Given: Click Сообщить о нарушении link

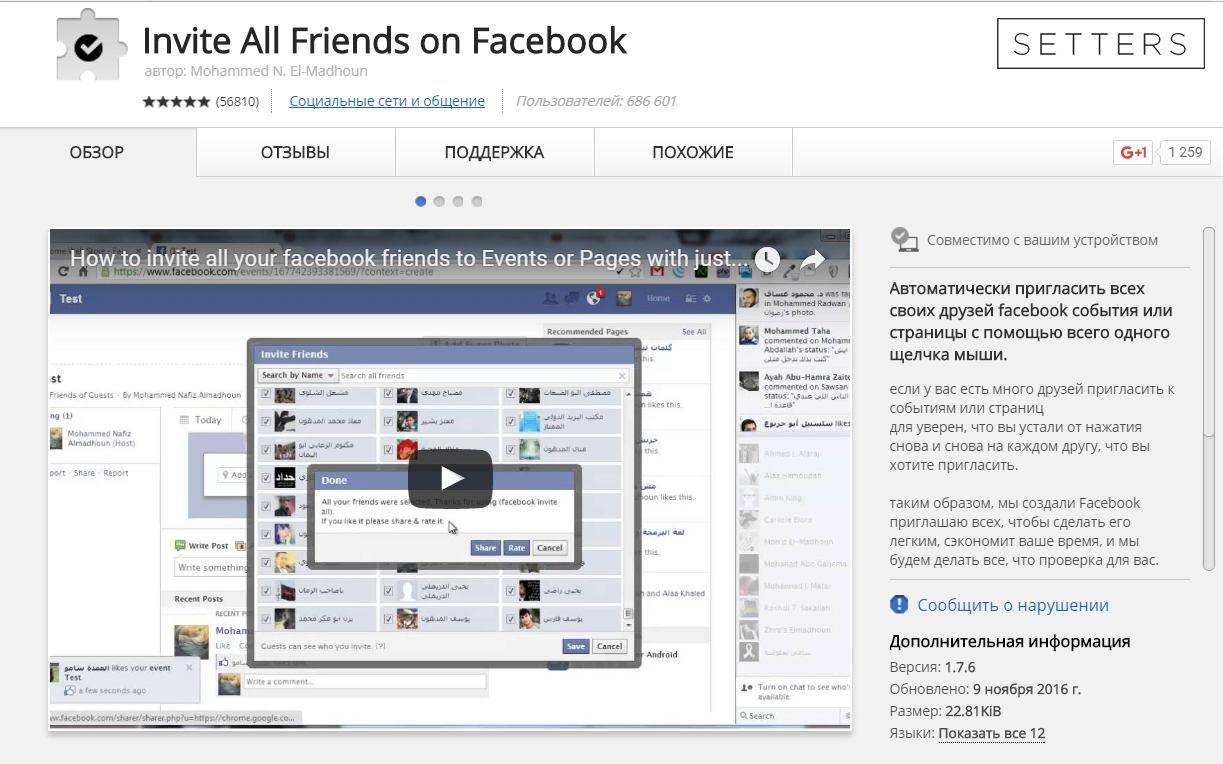Looking at the screenshot, I should tap(1013, 605).
